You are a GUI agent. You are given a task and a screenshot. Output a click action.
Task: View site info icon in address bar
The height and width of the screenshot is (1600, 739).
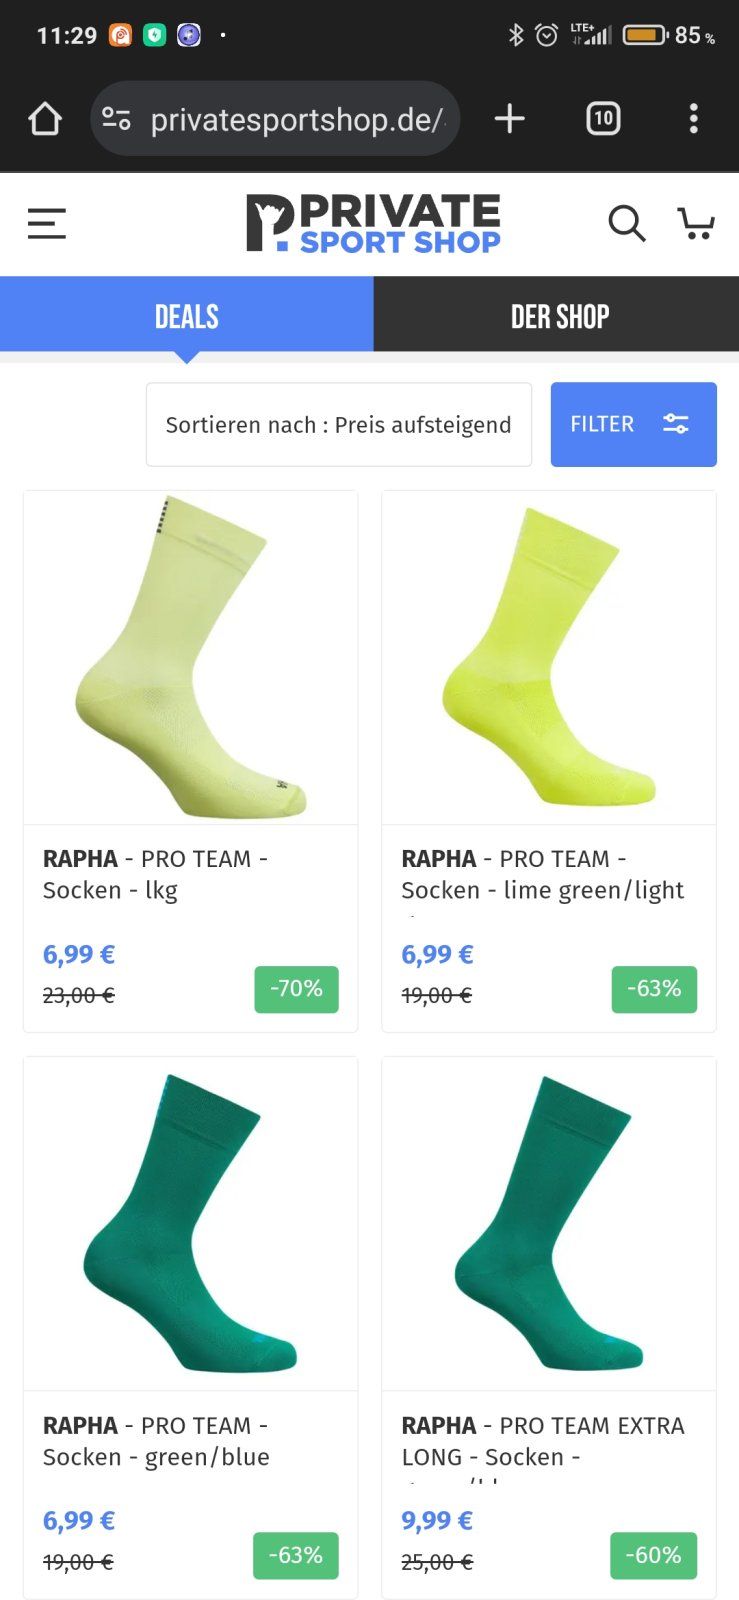click(117, 119)
